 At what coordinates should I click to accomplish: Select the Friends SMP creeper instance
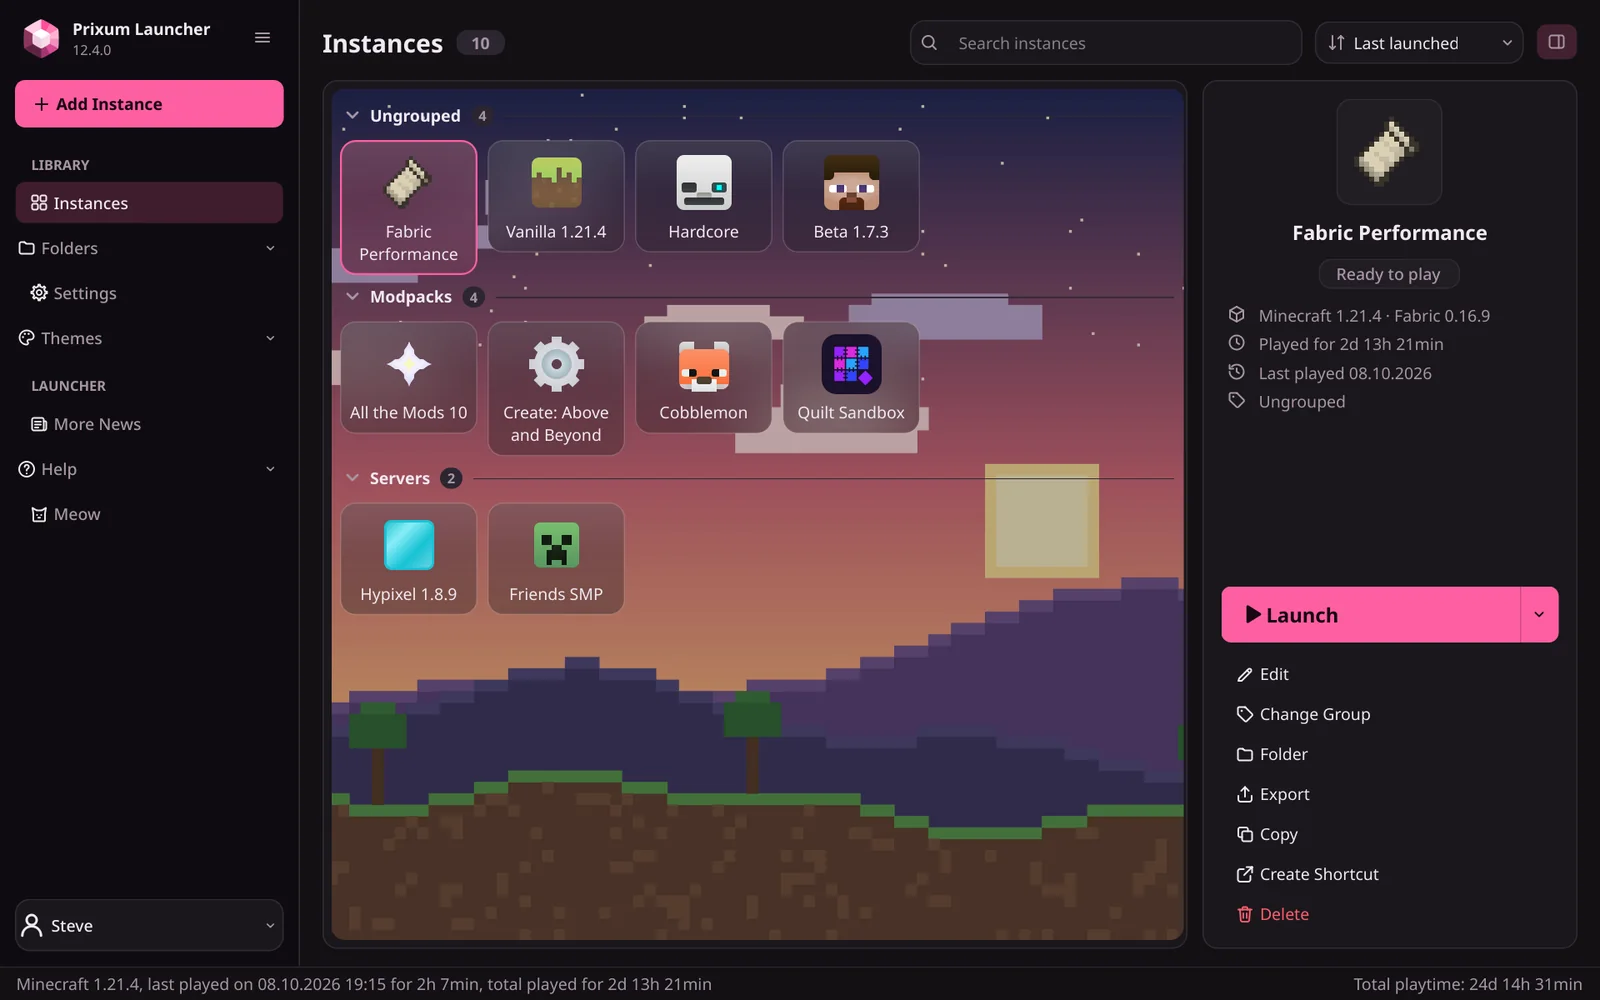[x=556, y=558]
